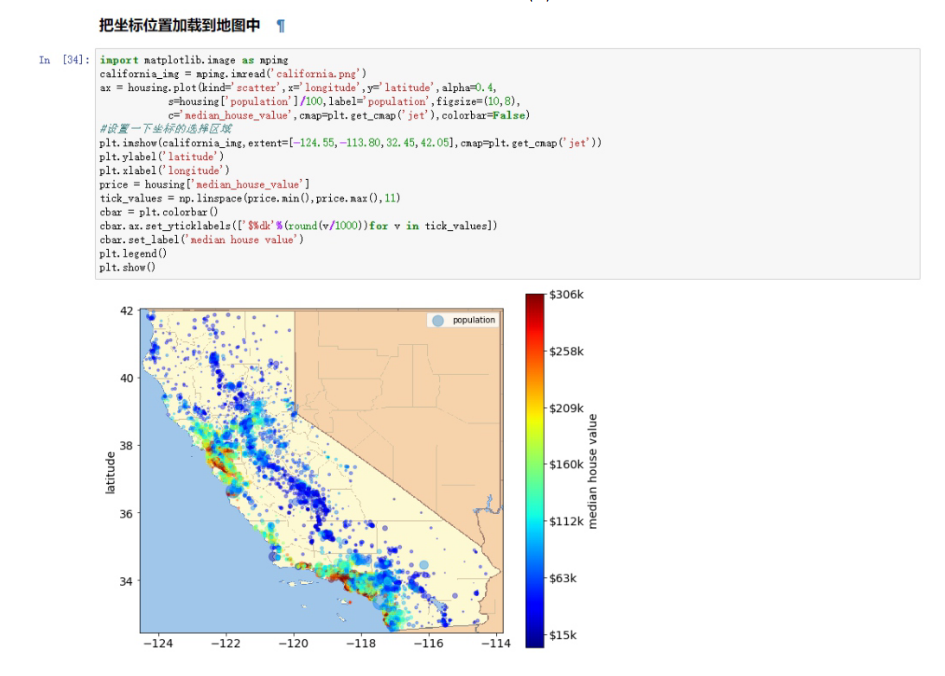Screen dimensions: 945x676
Task: Click the plt.xlabel('longitude') line
Action: tap(165, 171)
